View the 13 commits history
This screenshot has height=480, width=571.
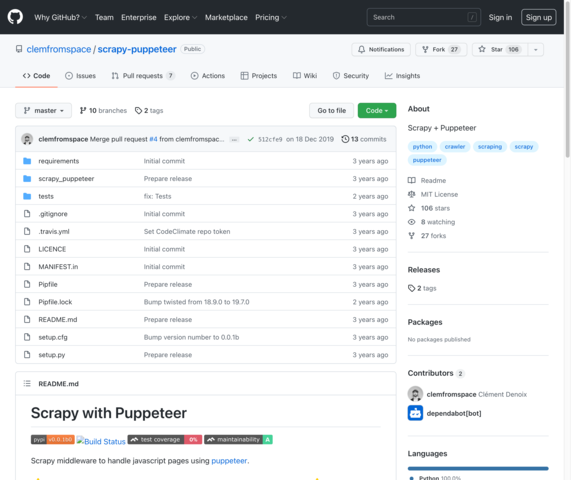coord(363,139)
